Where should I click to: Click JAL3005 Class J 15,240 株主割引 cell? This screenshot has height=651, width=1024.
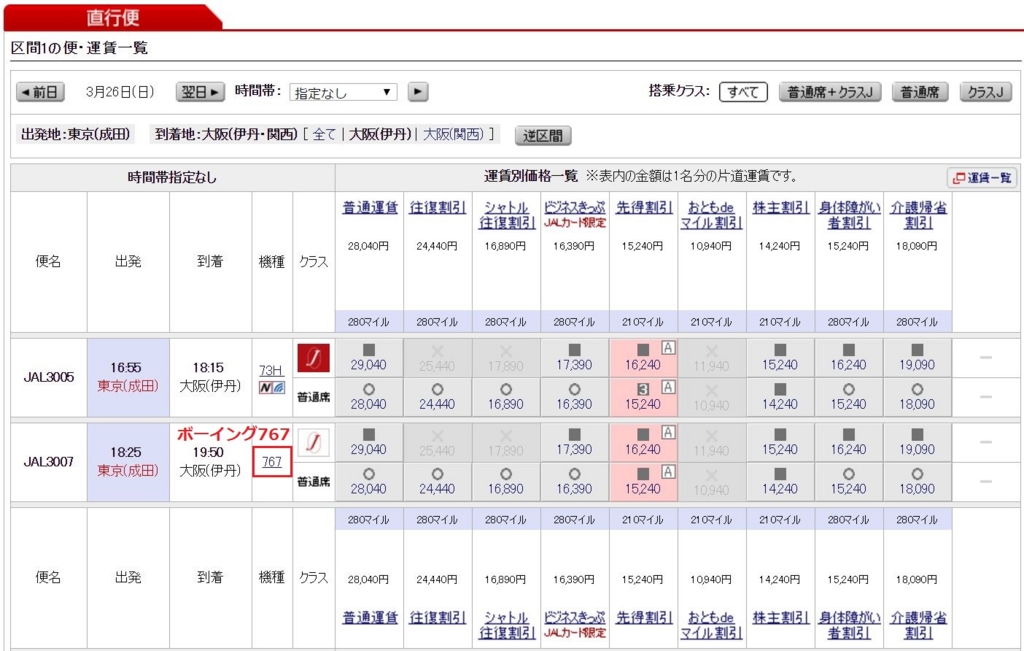780,358
